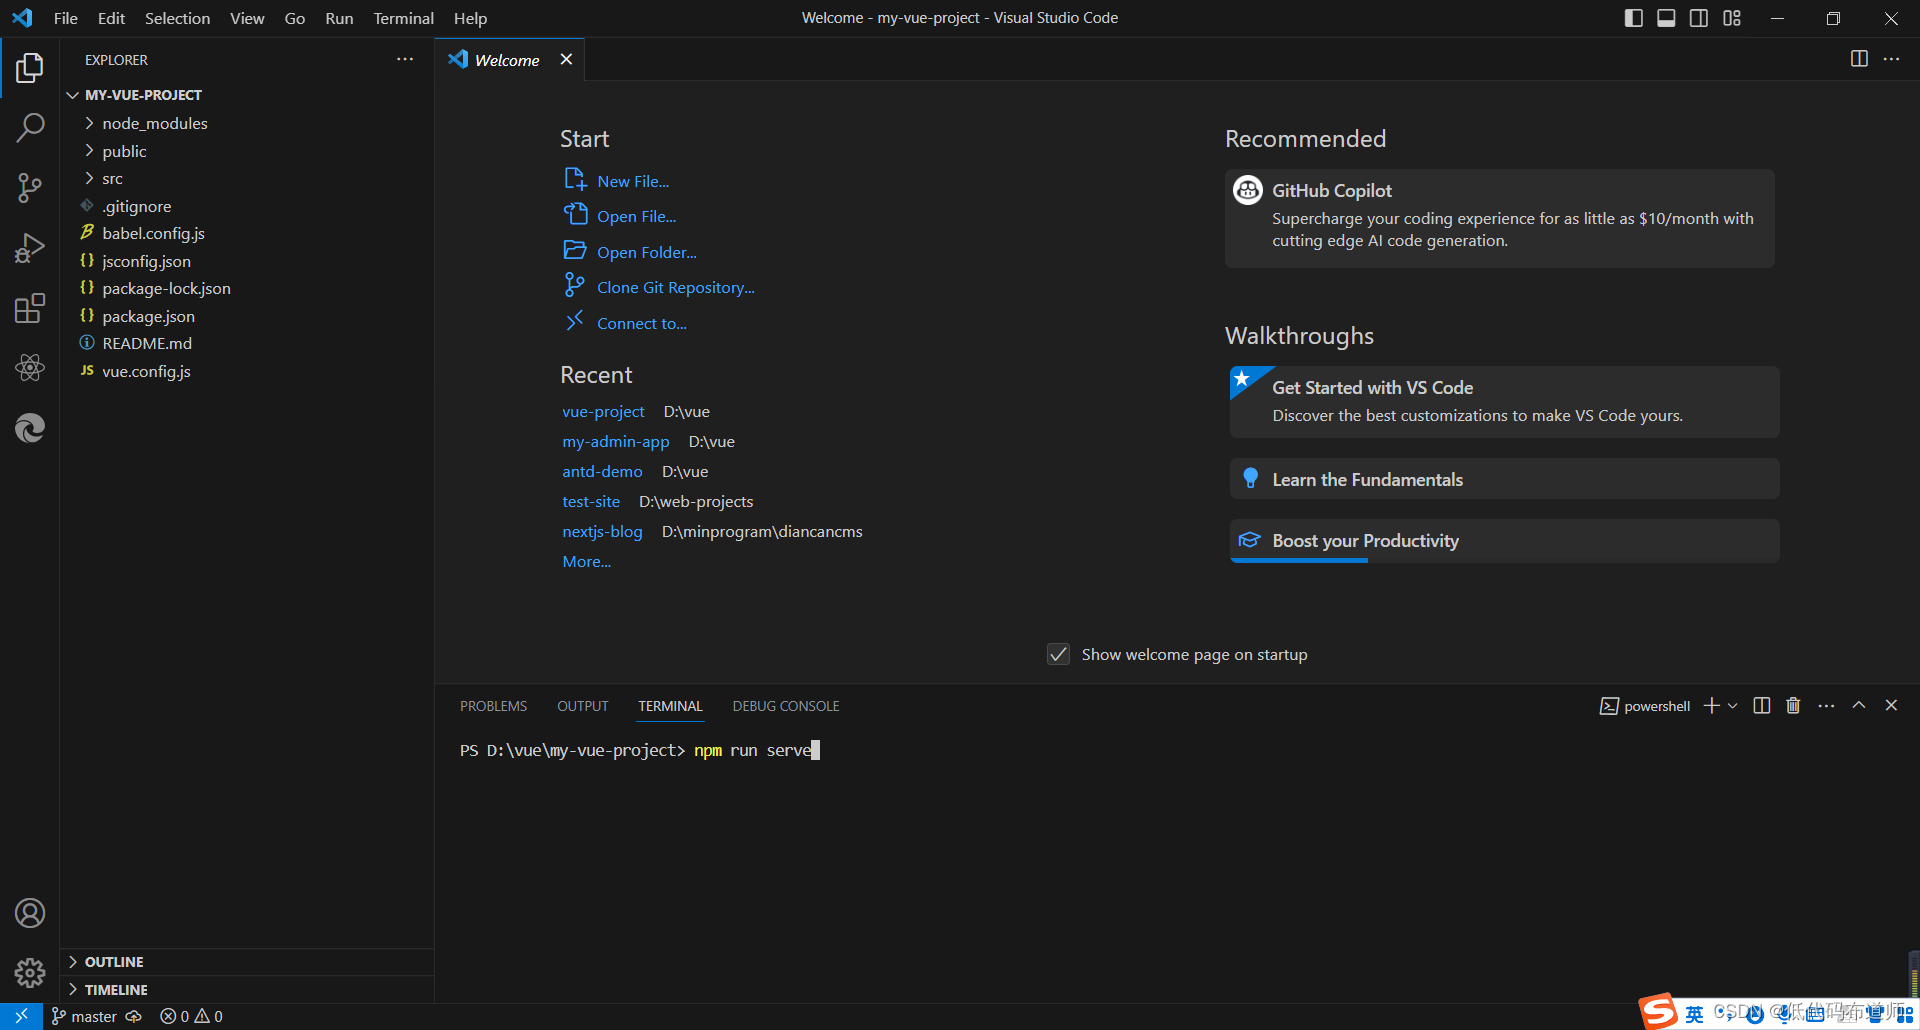Open the Run and Debug view
Screen dimensions: 1920x1030
point(30,248)
